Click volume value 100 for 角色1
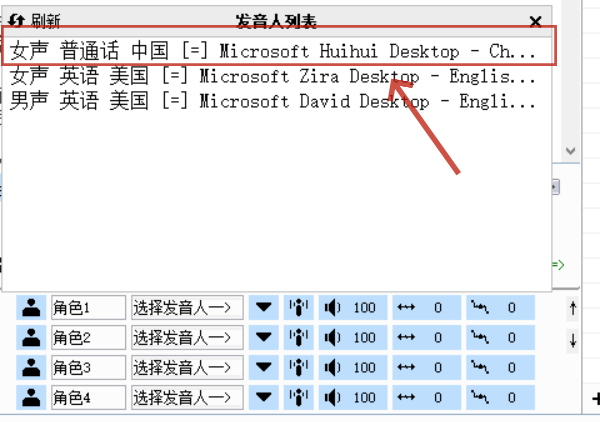Screen dimensions: 600x422 pos(364,308)
